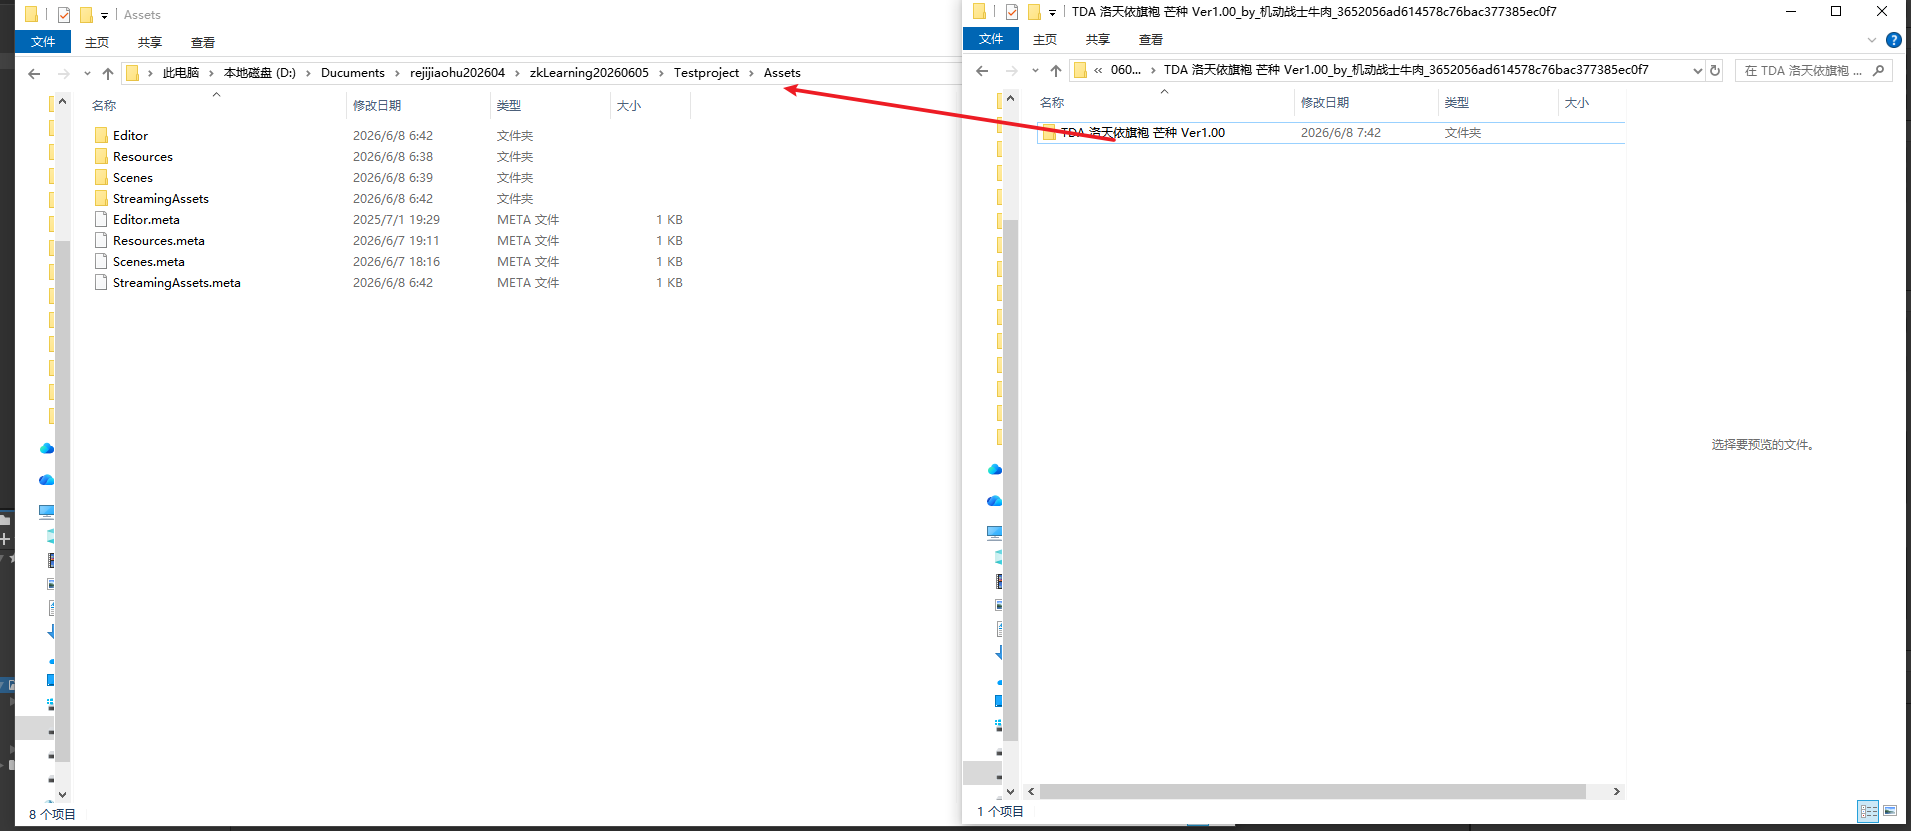Open 文件 tab in Assets window
The image size is (1911, 831).
[x=43, y=42]
